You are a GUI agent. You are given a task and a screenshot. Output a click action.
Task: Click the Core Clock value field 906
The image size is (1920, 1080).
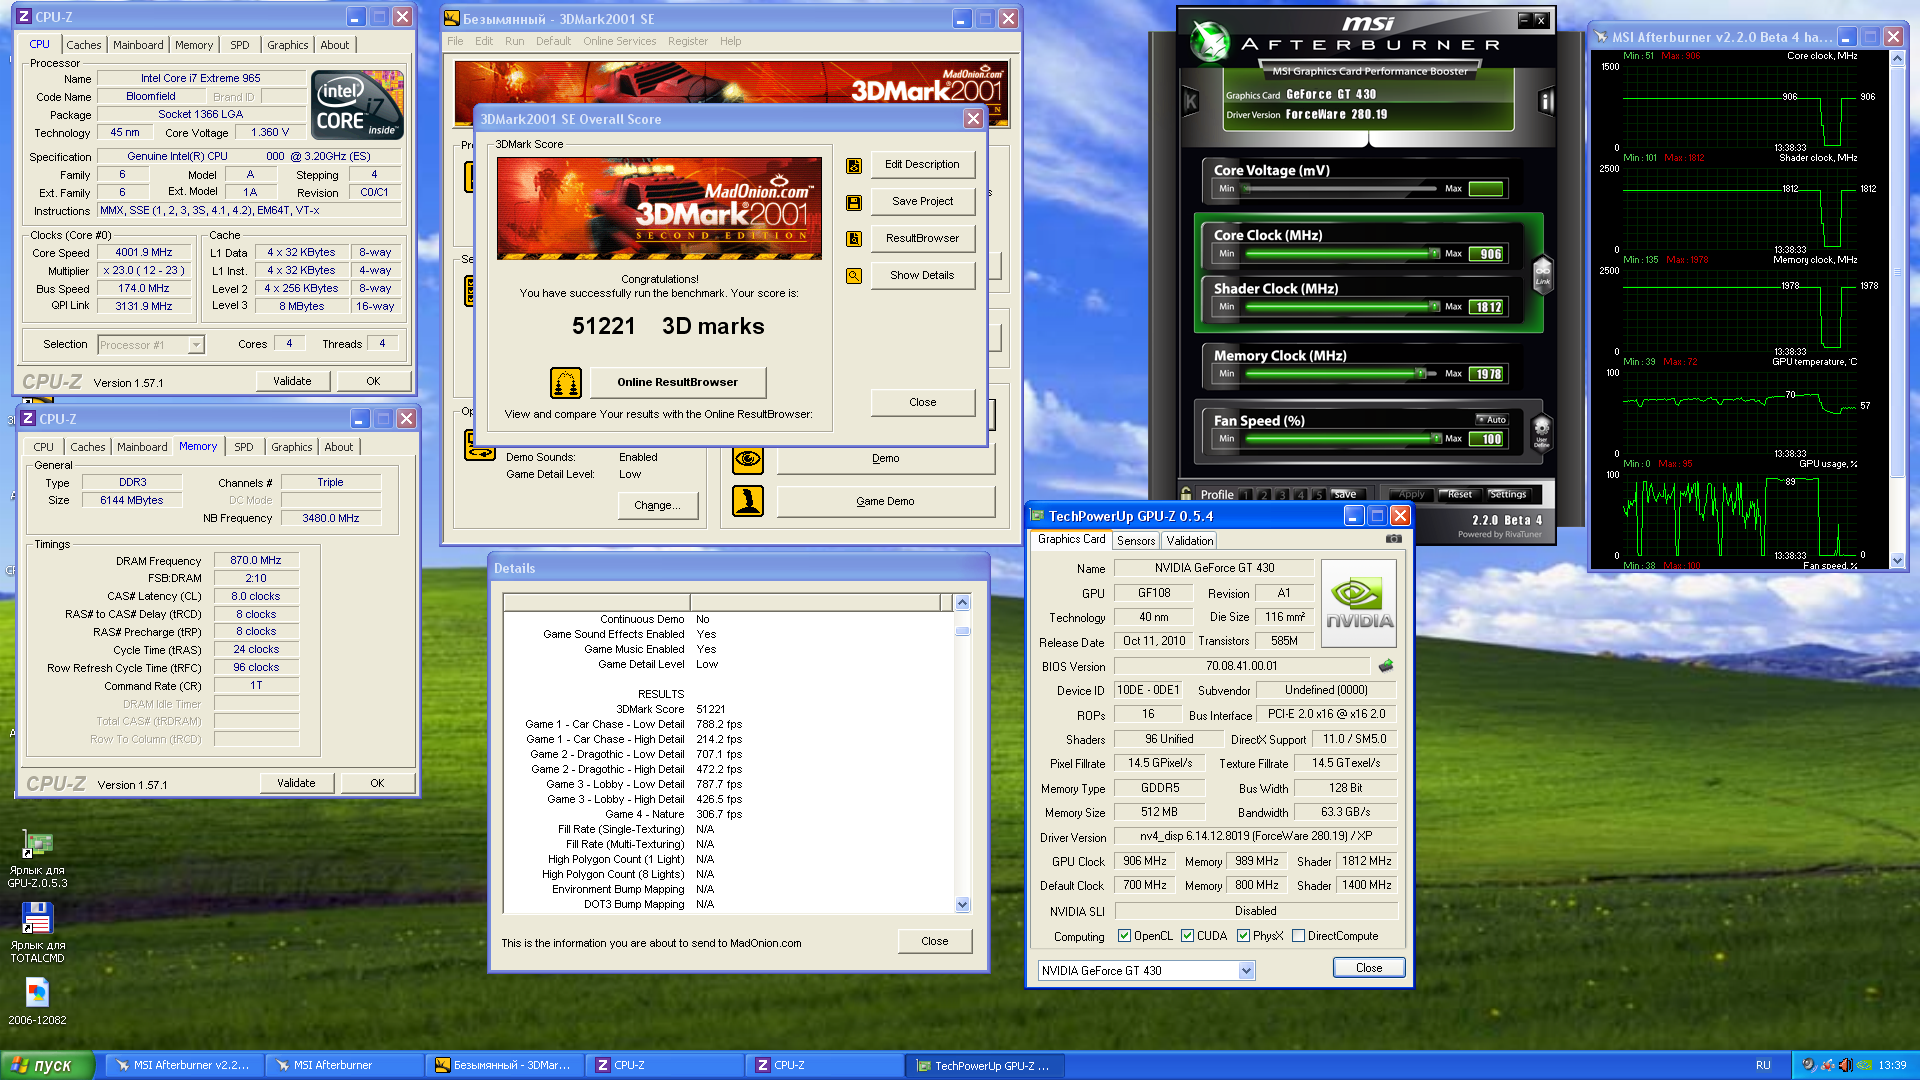coord(1487,254)
